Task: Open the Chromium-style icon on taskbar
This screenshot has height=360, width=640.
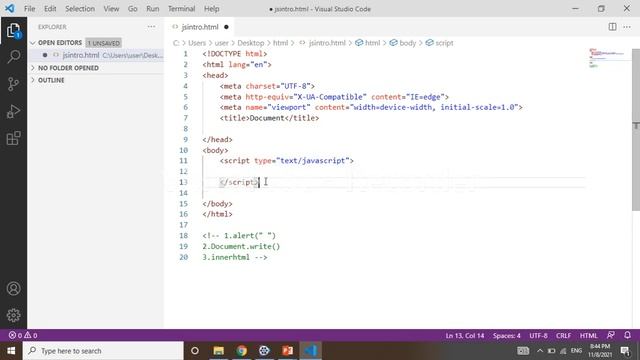Action: 264,351
